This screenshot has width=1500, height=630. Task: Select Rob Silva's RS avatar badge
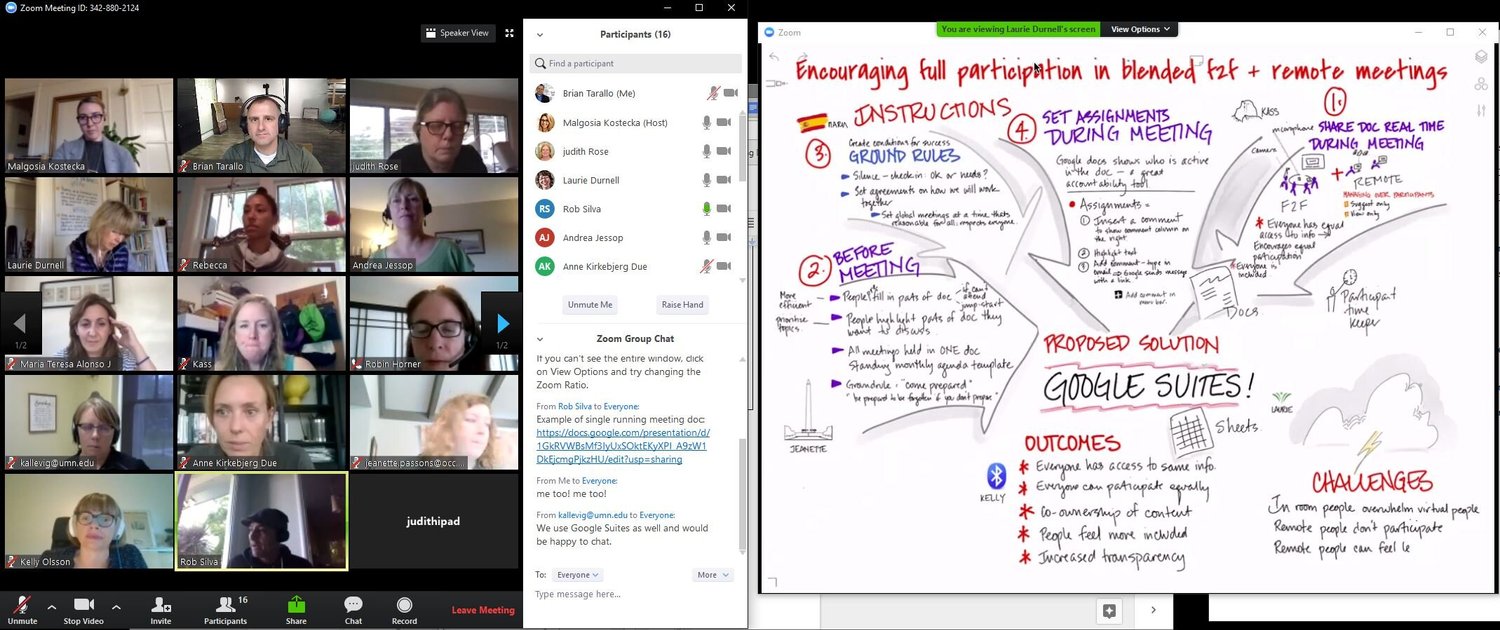click(545, 209)
